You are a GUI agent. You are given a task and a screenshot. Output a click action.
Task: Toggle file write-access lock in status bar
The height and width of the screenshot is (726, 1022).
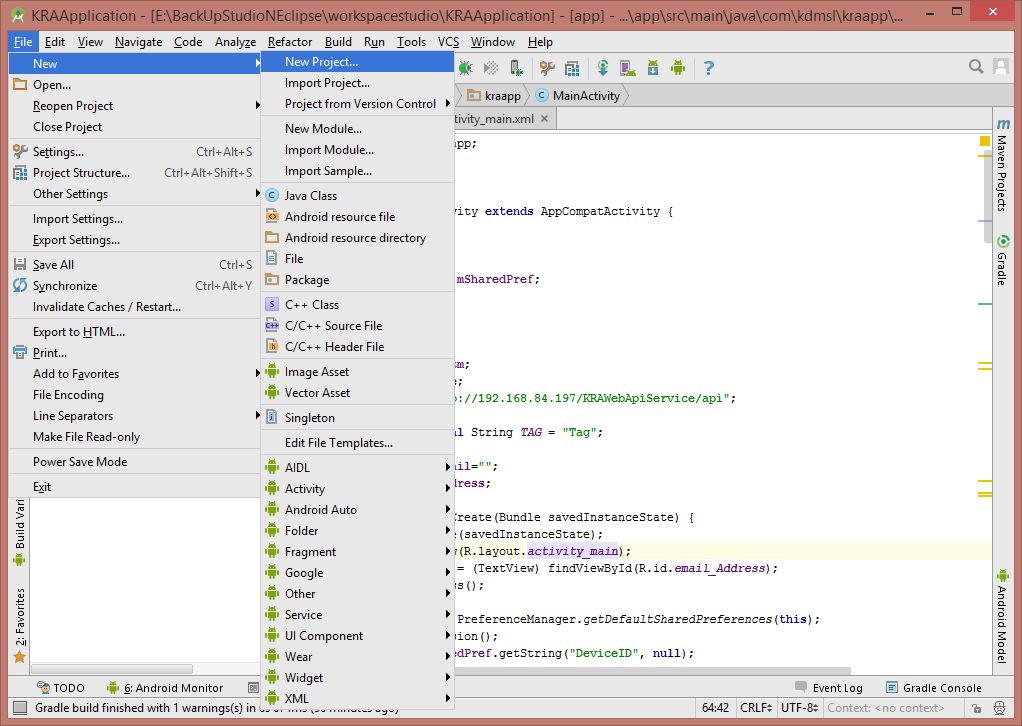[977, 708]
